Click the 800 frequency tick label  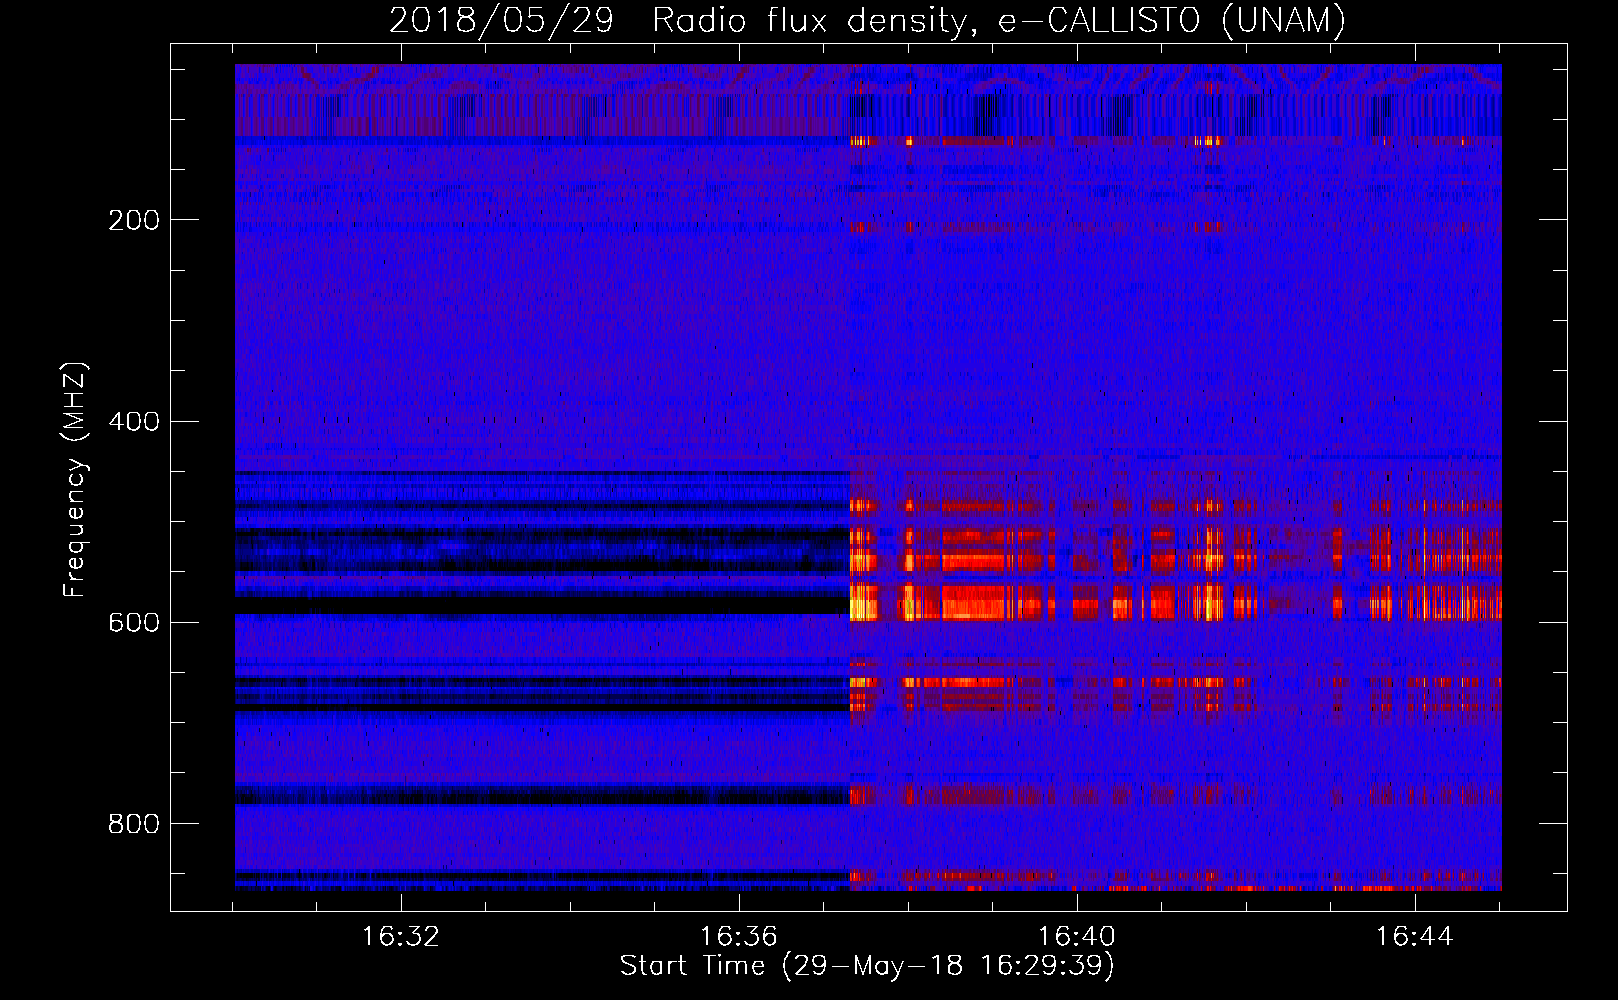(133, 823)
